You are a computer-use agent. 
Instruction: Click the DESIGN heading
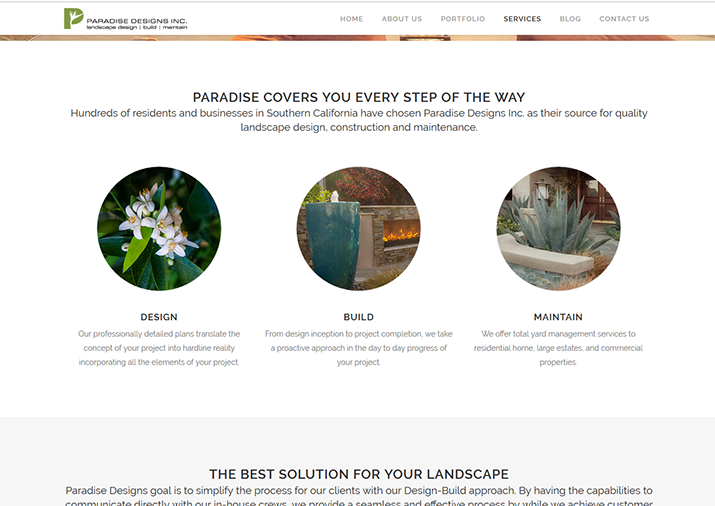pos(159,317)
